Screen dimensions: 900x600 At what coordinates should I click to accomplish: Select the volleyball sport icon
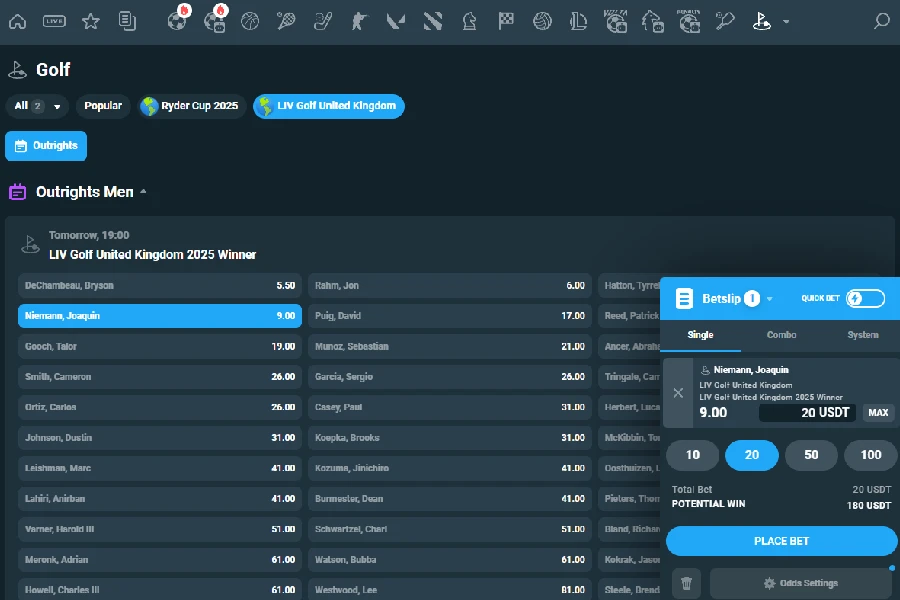coord(542,21)
